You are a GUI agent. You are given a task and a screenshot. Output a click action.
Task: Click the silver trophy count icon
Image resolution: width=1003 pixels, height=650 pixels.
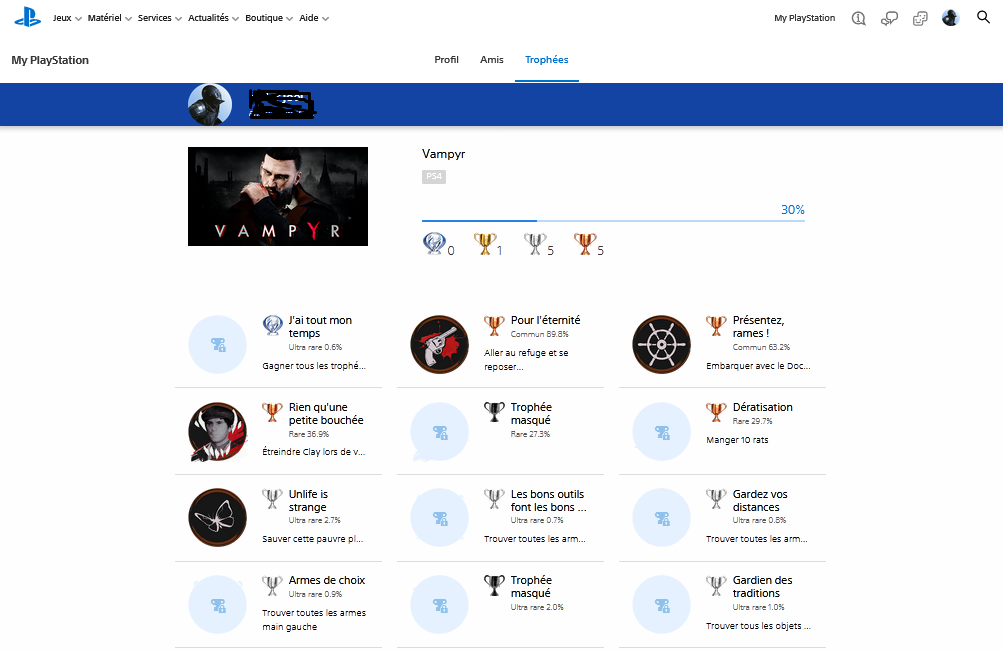(x=535, y=244)
